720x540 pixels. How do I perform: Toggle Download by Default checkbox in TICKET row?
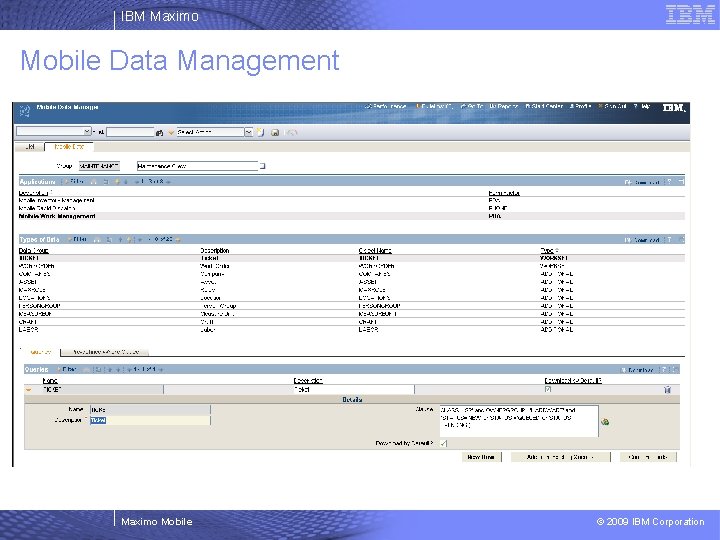(548, 389)
